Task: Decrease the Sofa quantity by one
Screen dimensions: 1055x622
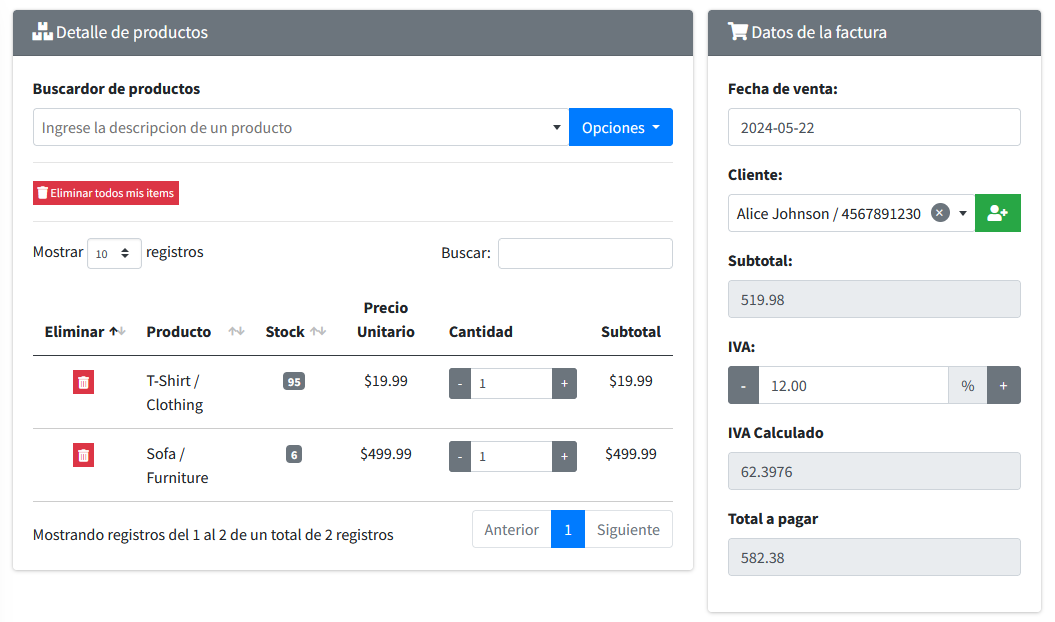Action: coord(460,456)
